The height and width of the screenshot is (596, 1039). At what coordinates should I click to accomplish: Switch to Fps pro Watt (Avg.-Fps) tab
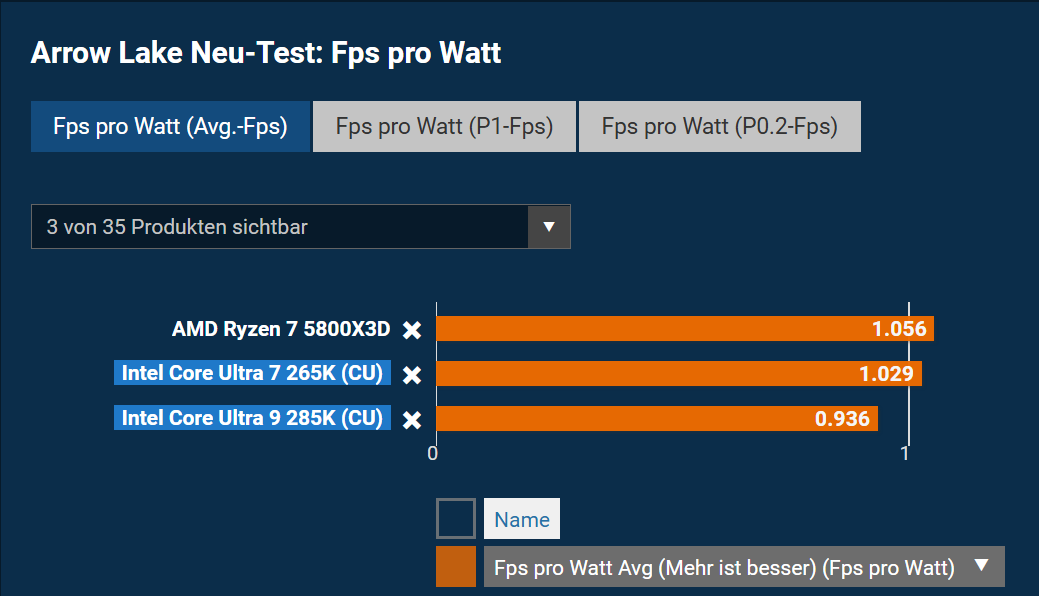point(170,127)
